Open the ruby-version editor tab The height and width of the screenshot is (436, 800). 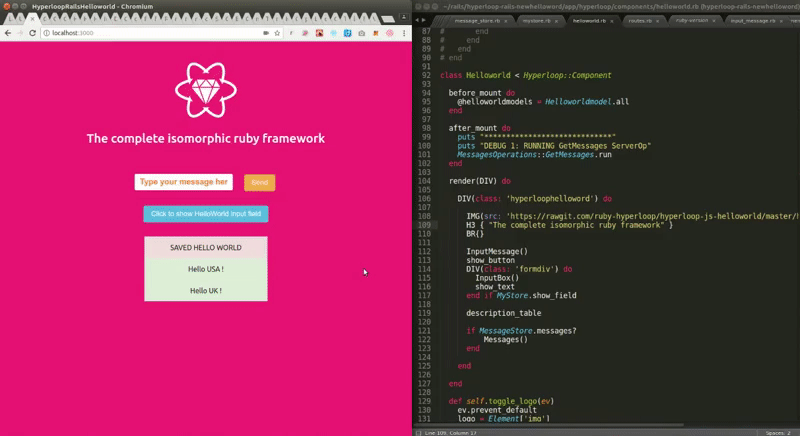692,20
